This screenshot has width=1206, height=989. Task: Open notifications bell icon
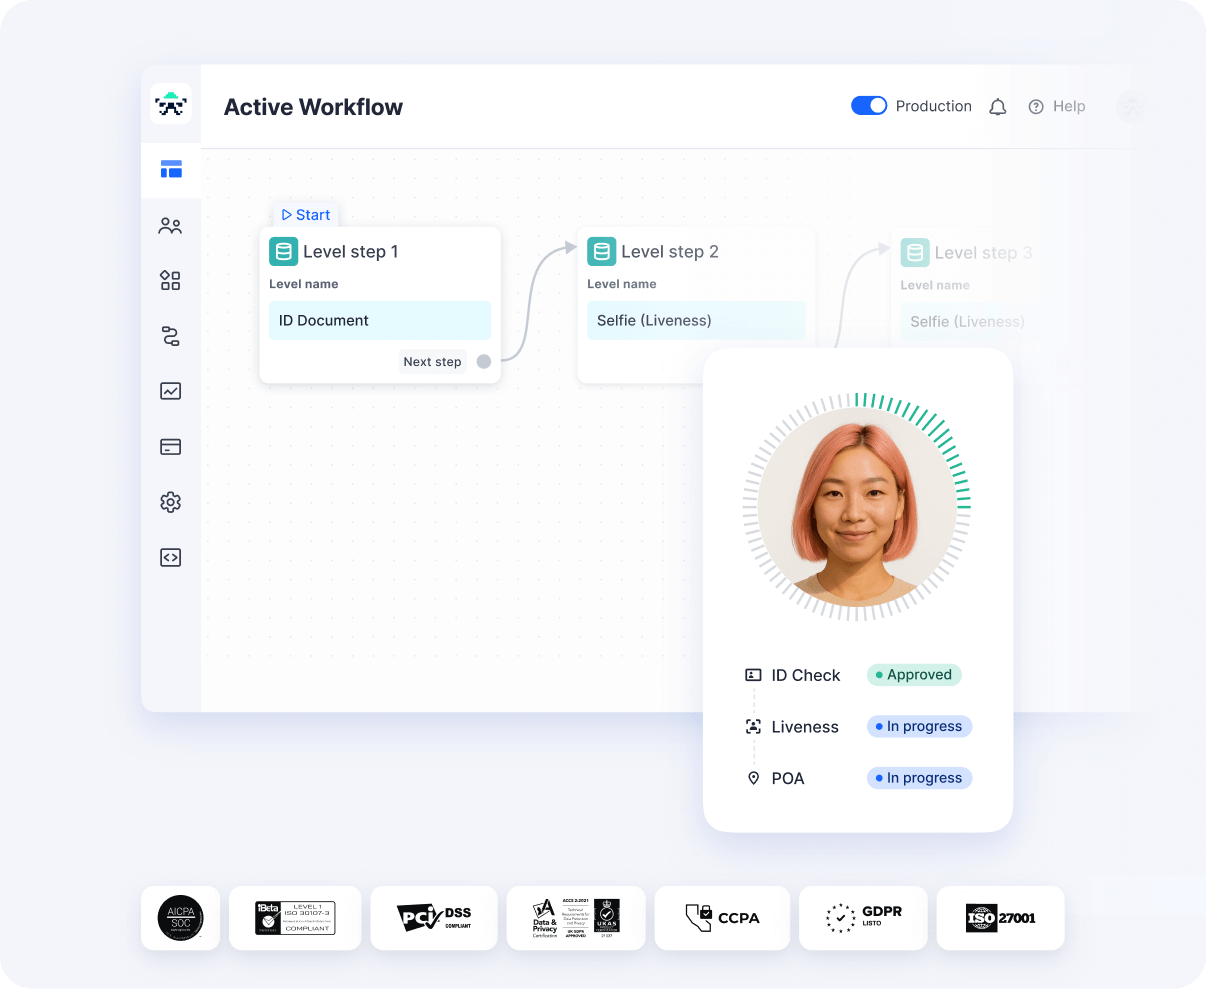tap(998, 106)
